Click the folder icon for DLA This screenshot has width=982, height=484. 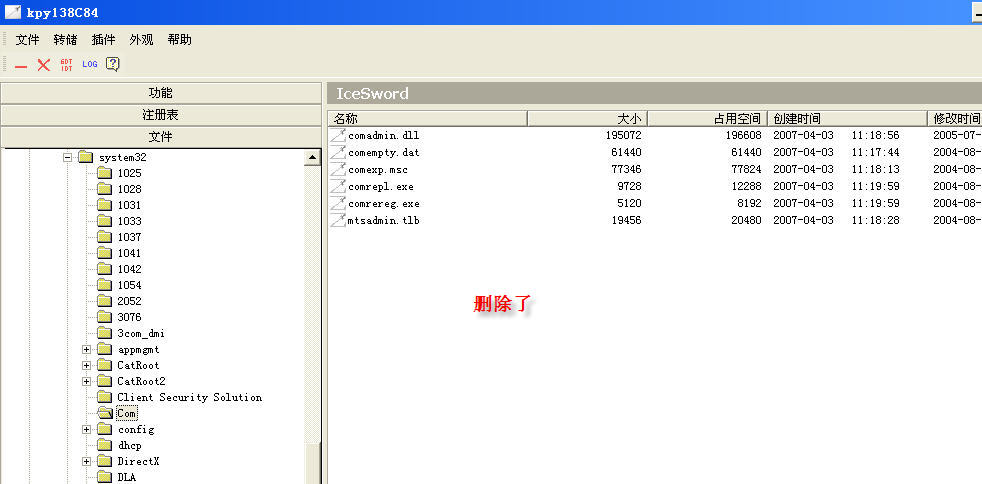pos(105,477)
